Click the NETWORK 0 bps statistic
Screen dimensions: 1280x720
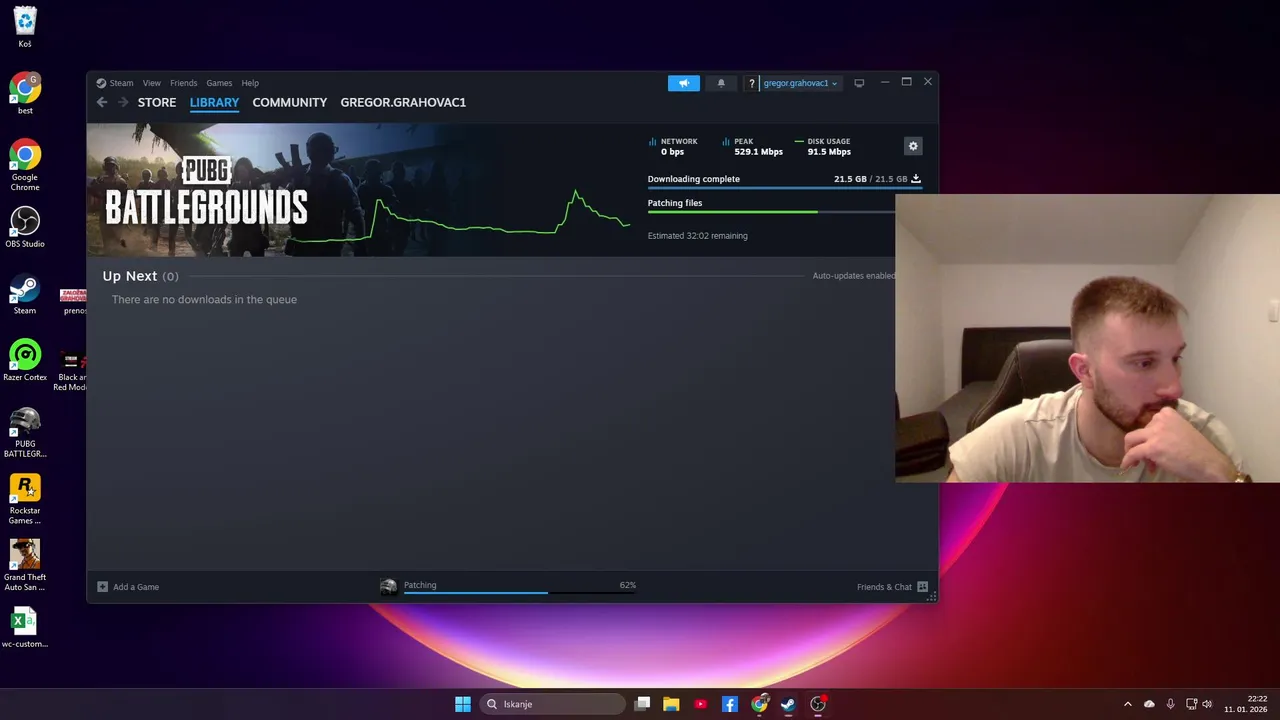[x=673, y=146]
